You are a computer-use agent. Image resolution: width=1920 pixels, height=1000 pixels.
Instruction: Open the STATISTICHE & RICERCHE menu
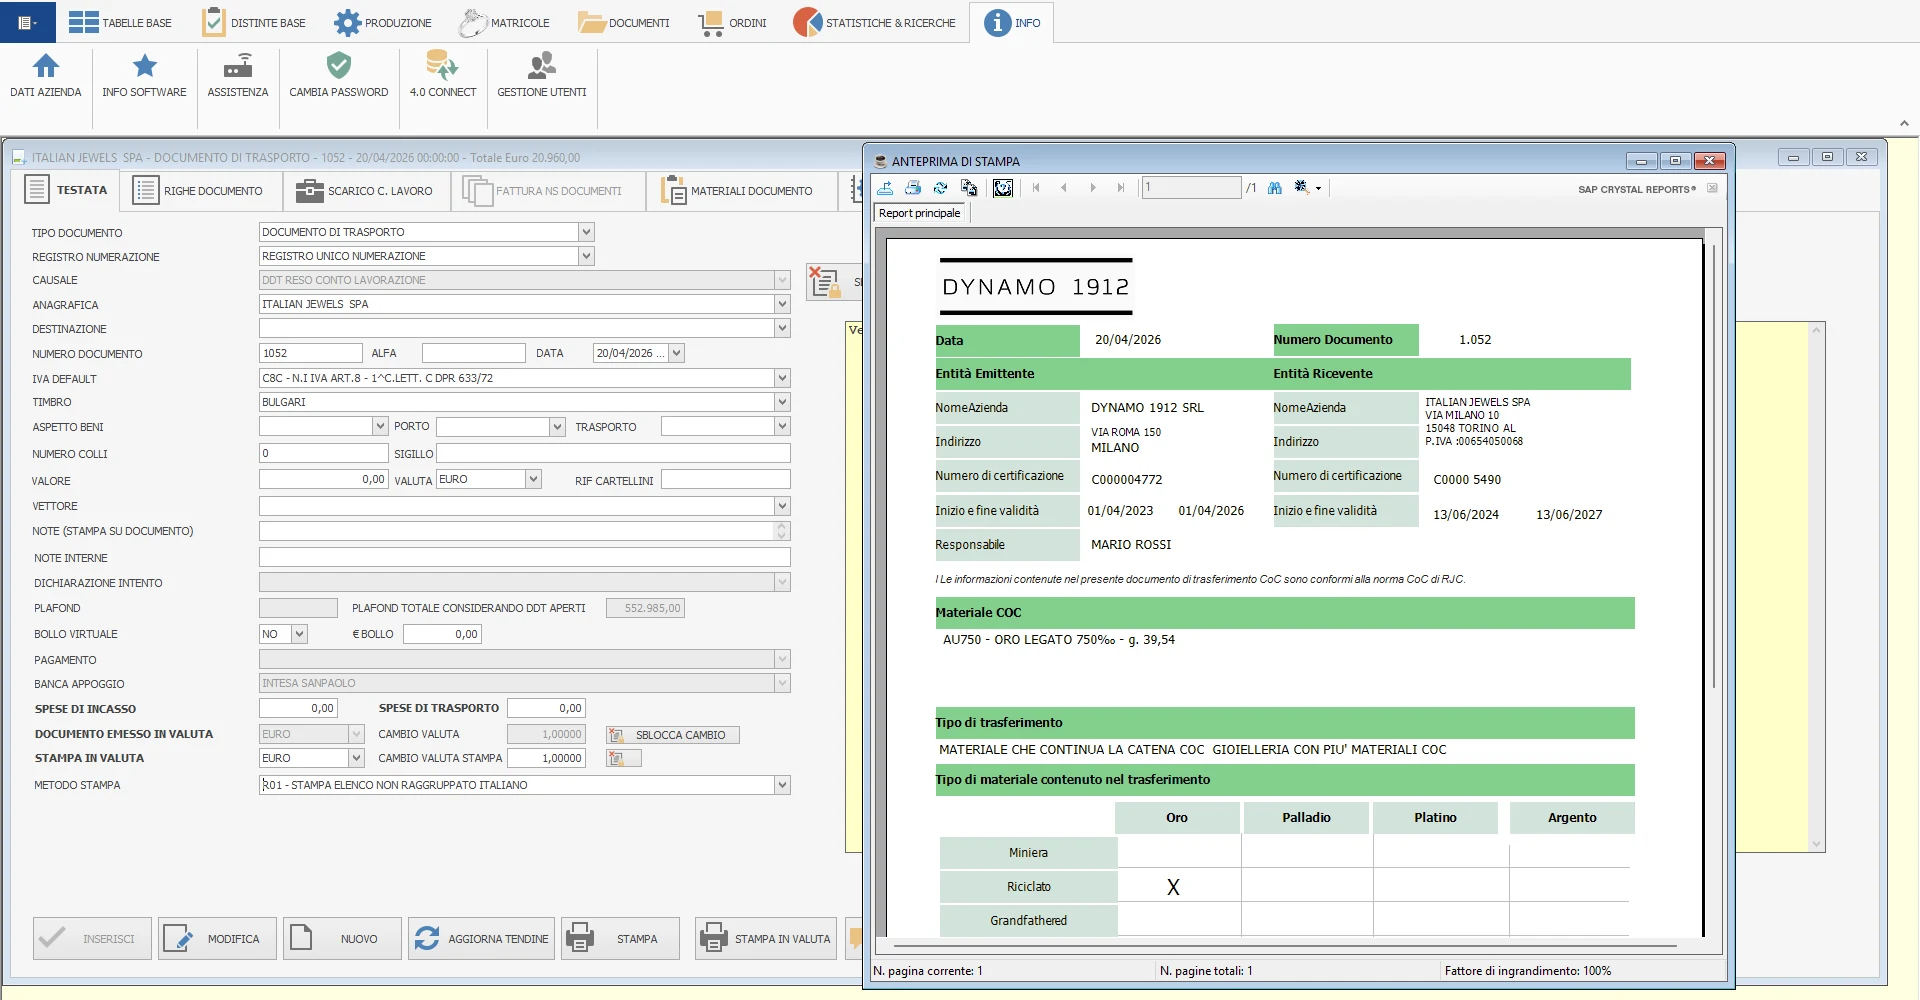tap(875, 22)
